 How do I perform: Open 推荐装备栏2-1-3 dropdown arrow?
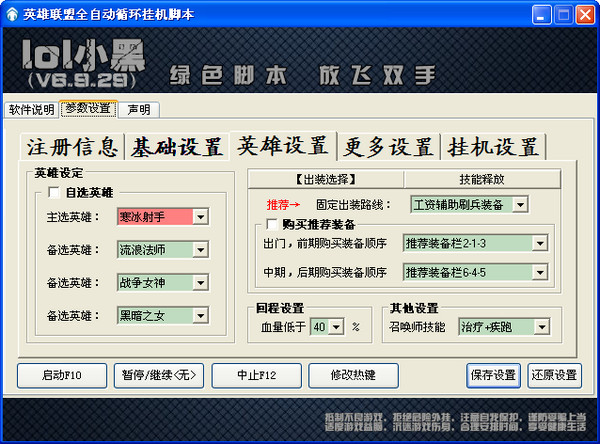(x=540, y=243)
